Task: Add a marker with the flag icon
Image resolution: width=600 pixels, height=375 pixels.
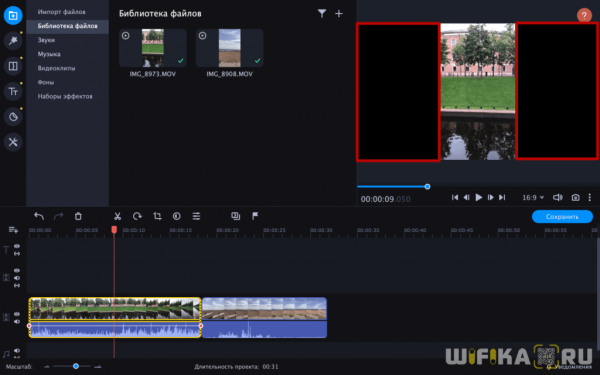Action: (255, 216)
